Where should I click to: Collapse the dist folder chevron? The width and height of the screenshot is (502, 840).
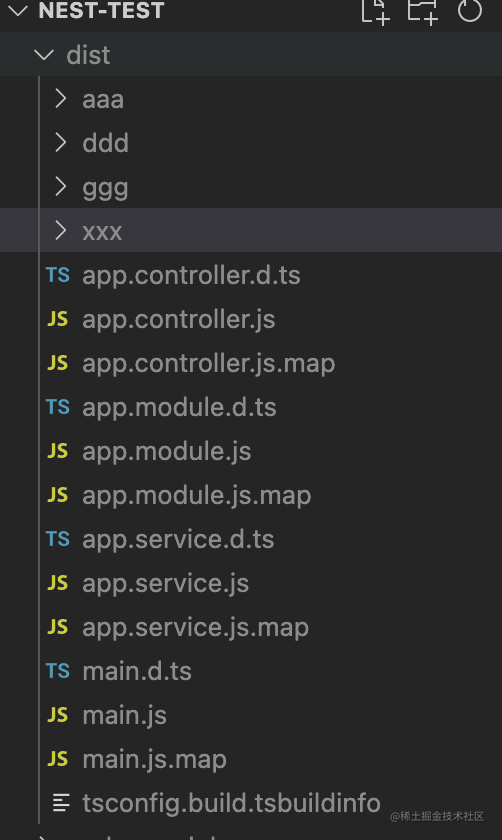tap(43, 55)
